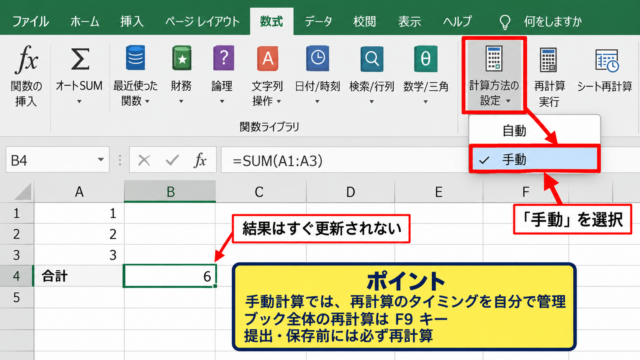This screenshot has width=640, height=360.
Task: Open the 論理 functions icon
Action: coord(223,58)
